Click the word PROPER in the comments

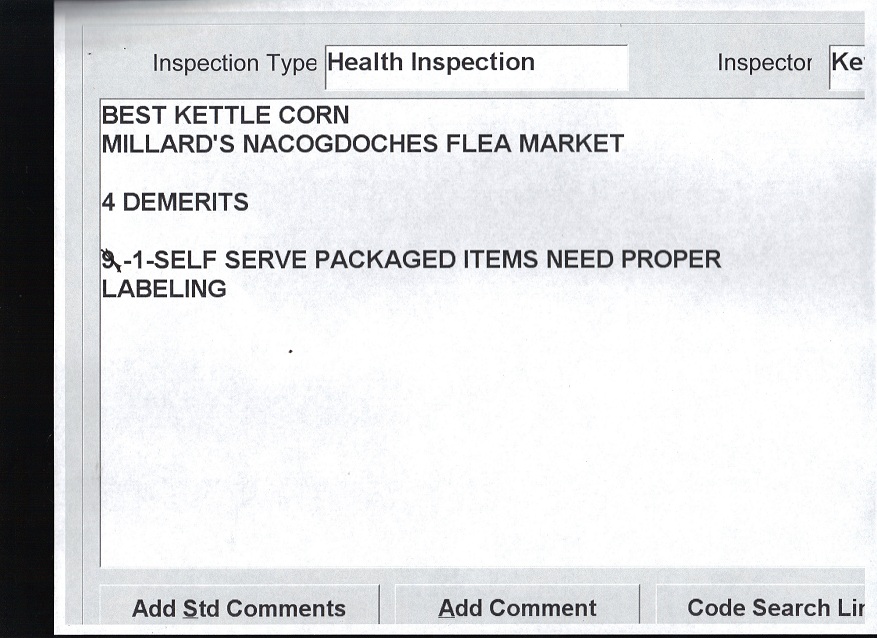[x=670, y=261]
